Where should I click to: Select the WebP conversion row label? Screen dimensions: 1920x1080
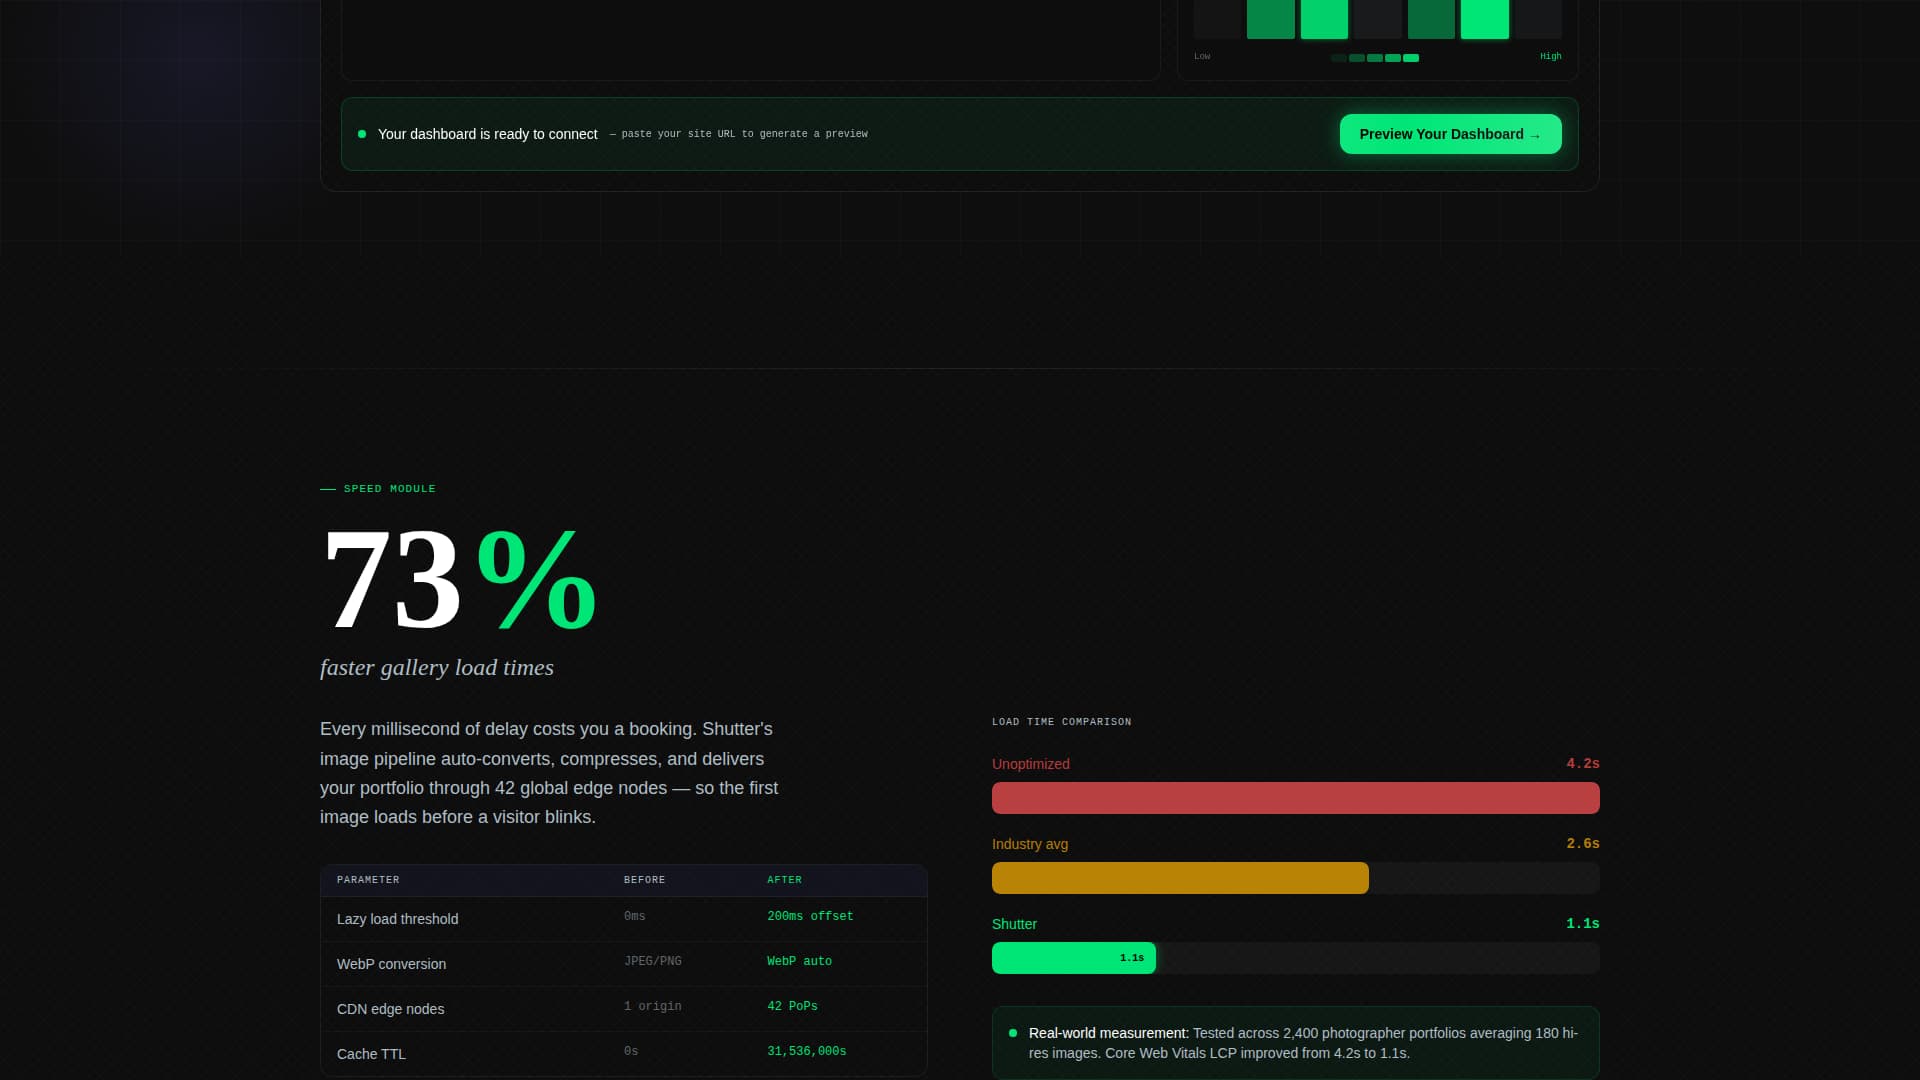(x=391, y=964)
